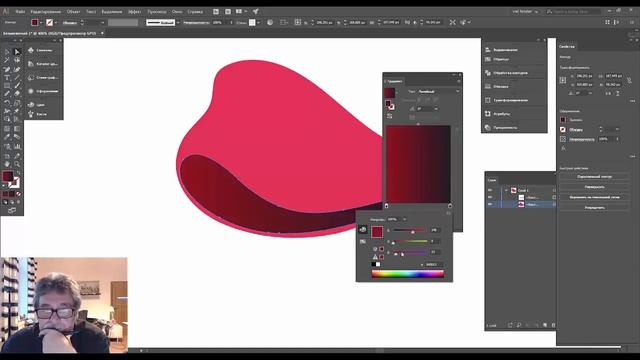This screenshot has height=360, width=640.
Task: Click the GPU performance rocket icon in menu bar
Action: [x=256, y=11]
